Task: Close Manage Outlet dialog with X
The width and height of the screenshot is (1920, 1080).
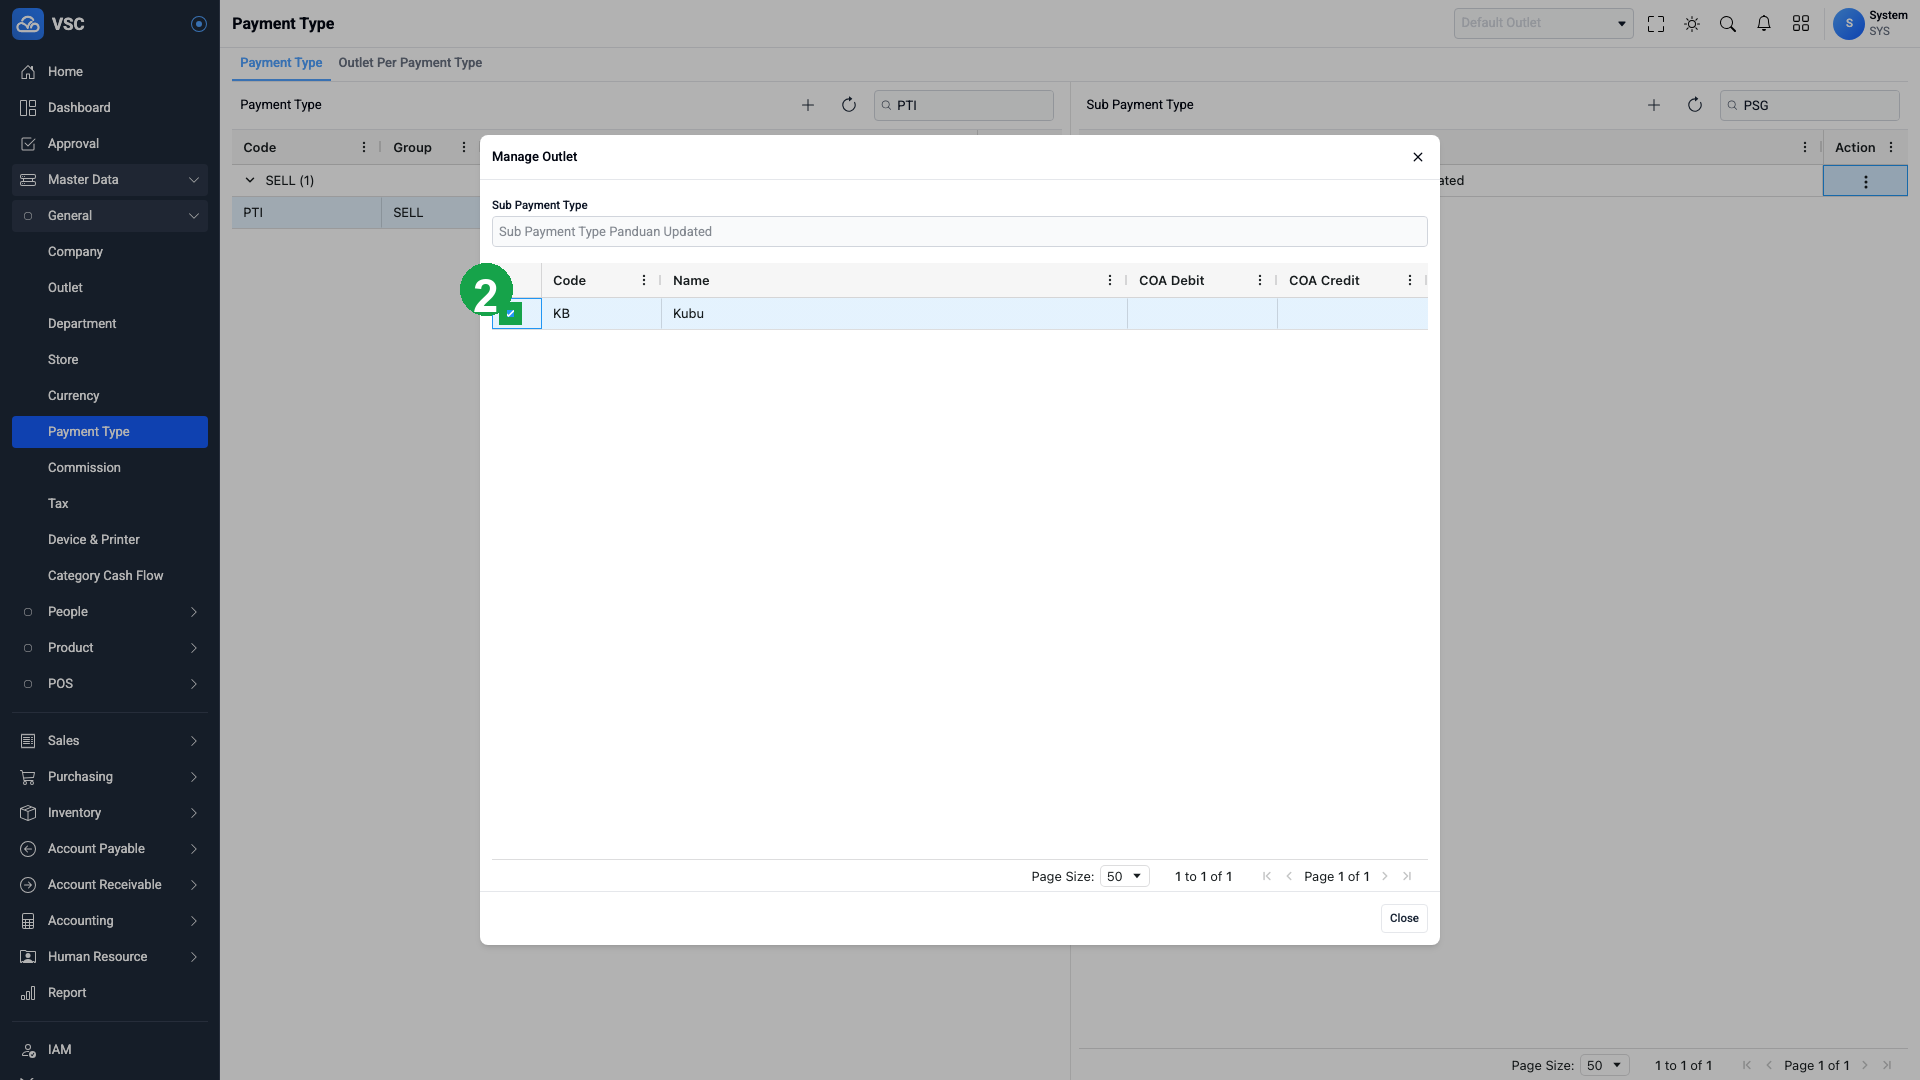Action: click(1418, 157)
